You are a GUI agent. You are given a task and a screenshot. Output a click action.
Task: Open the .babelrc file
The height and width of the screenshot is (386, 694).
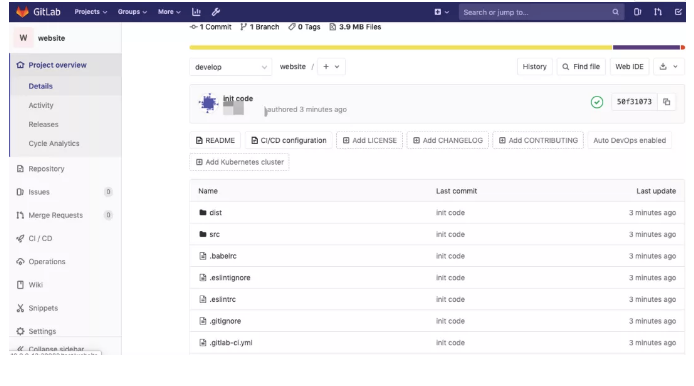click(x=223, y=256)
